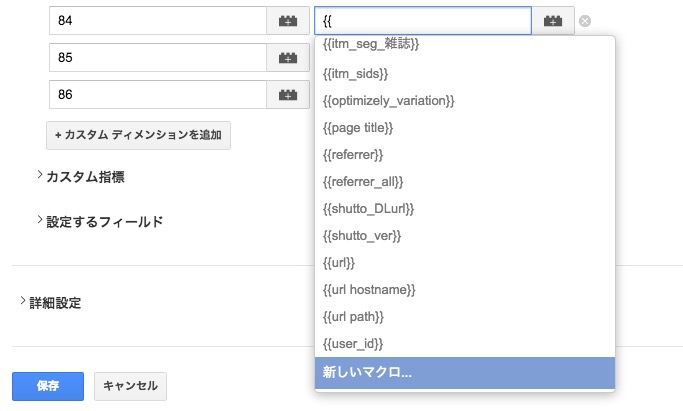683x411 pixels.
Task: Click macro picker icon beside index 84
Action: [x=287, y=21]
